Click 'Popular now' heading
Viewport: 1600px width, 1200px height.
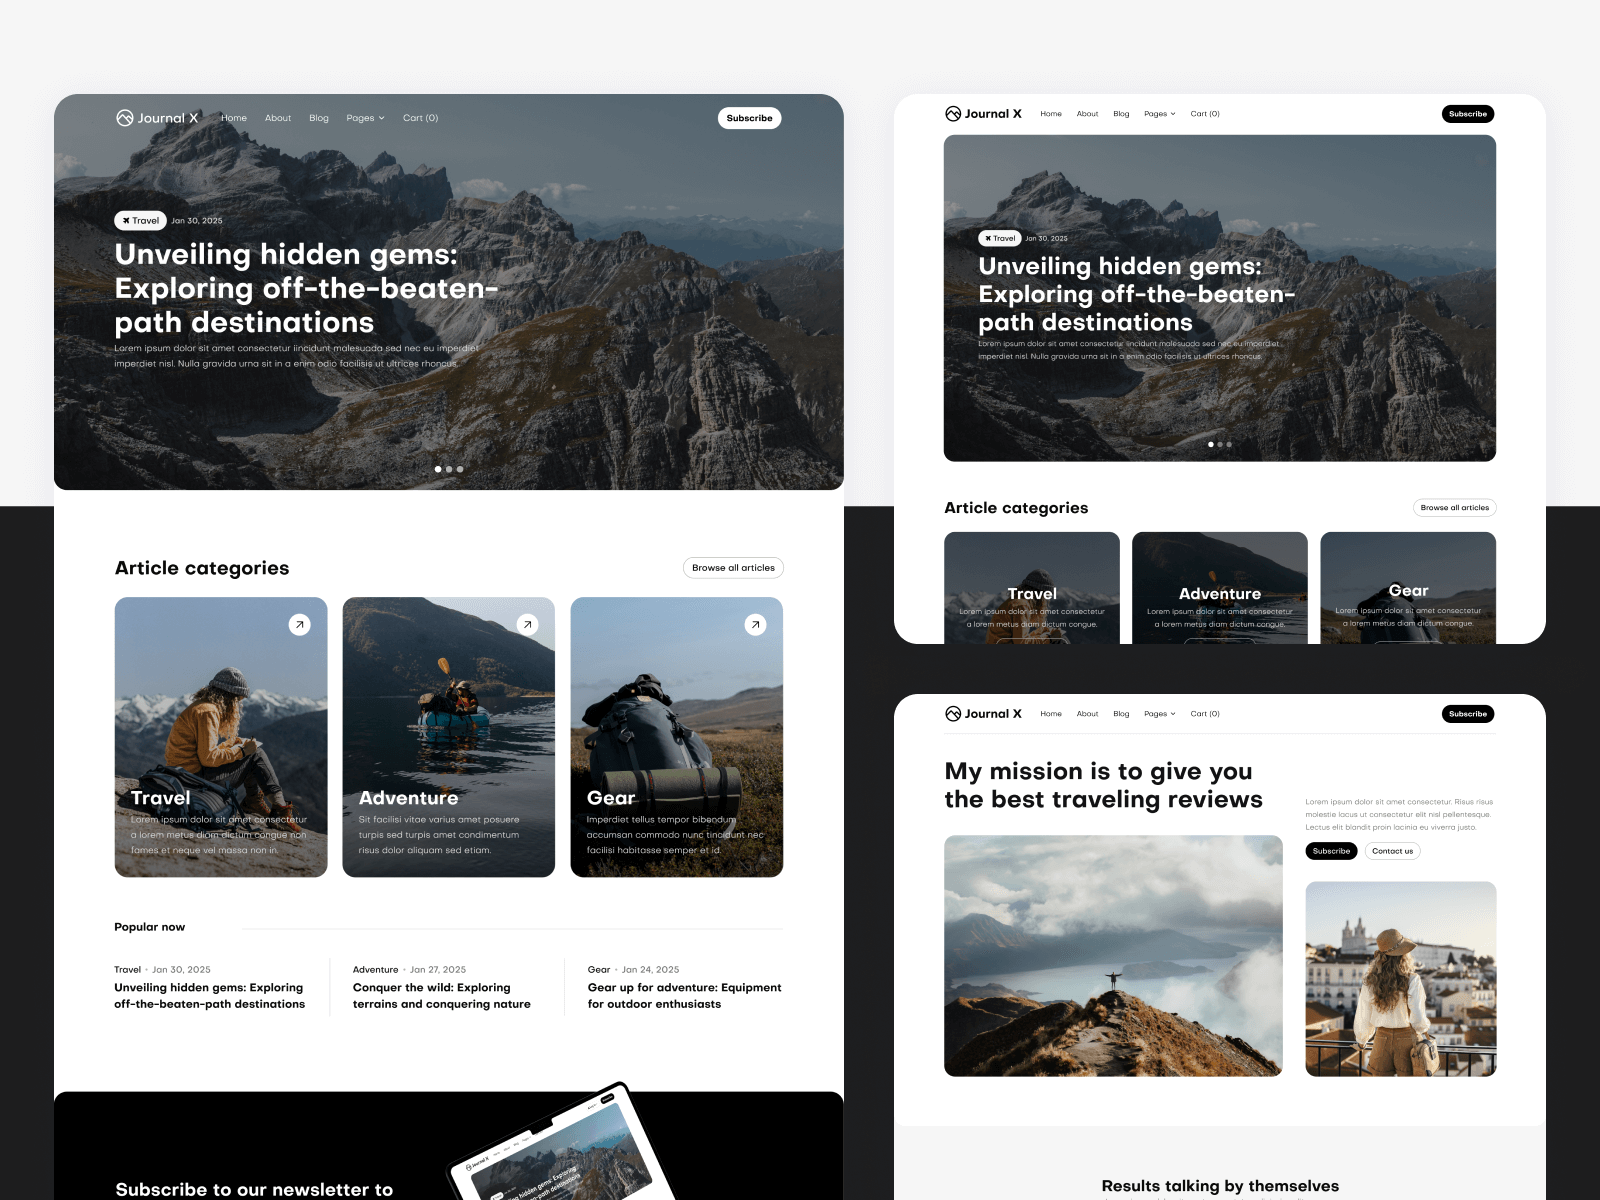pos(150,927)
